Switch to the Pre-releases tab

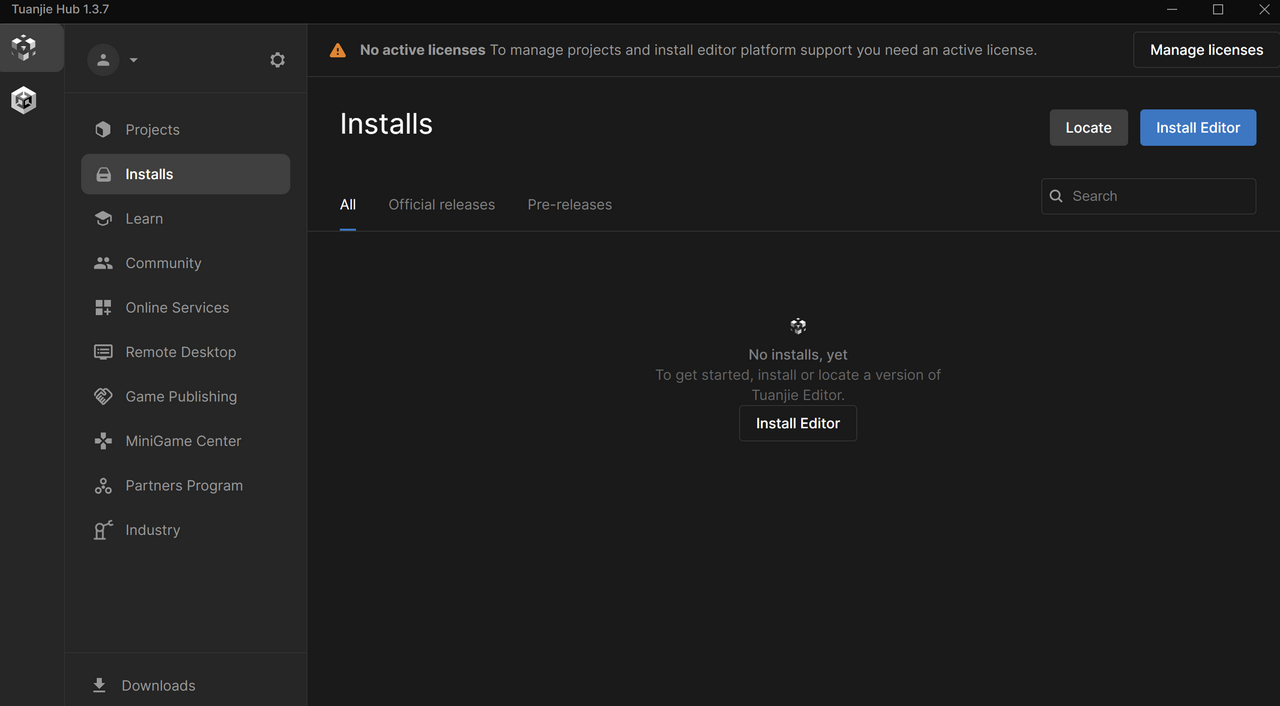coord(569,205)
